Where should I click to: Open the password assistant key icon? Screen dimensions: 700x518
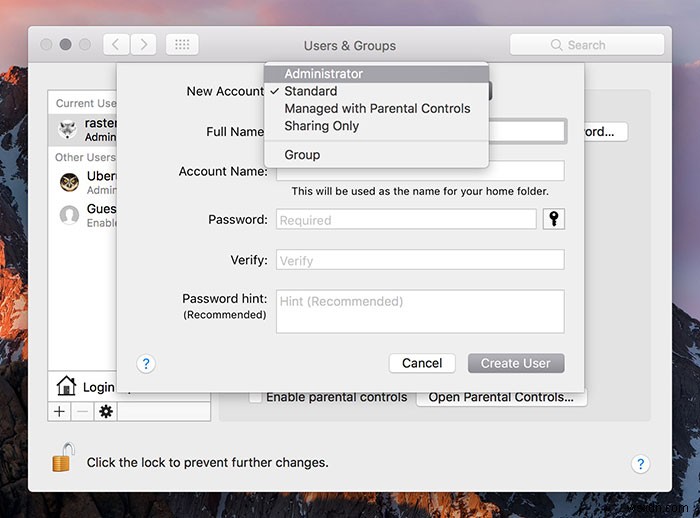click(554, 219)
